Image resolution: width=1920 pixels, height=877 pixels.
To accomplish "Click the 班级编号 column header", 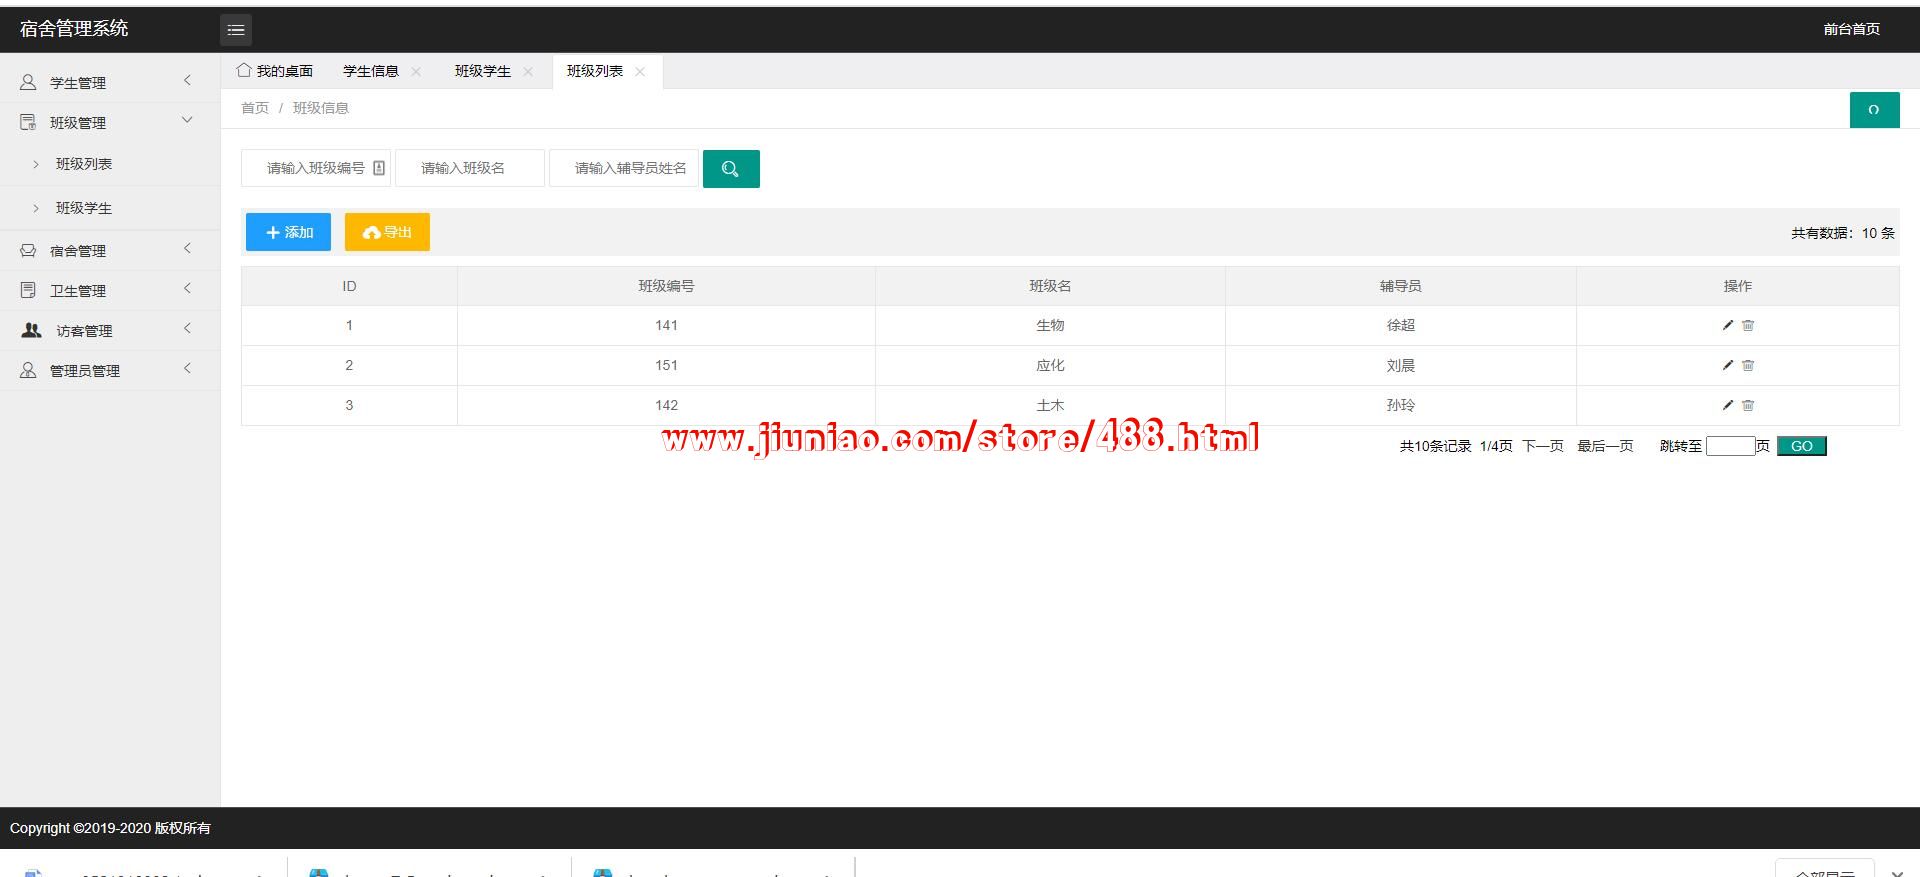I will tap(666, 286).
